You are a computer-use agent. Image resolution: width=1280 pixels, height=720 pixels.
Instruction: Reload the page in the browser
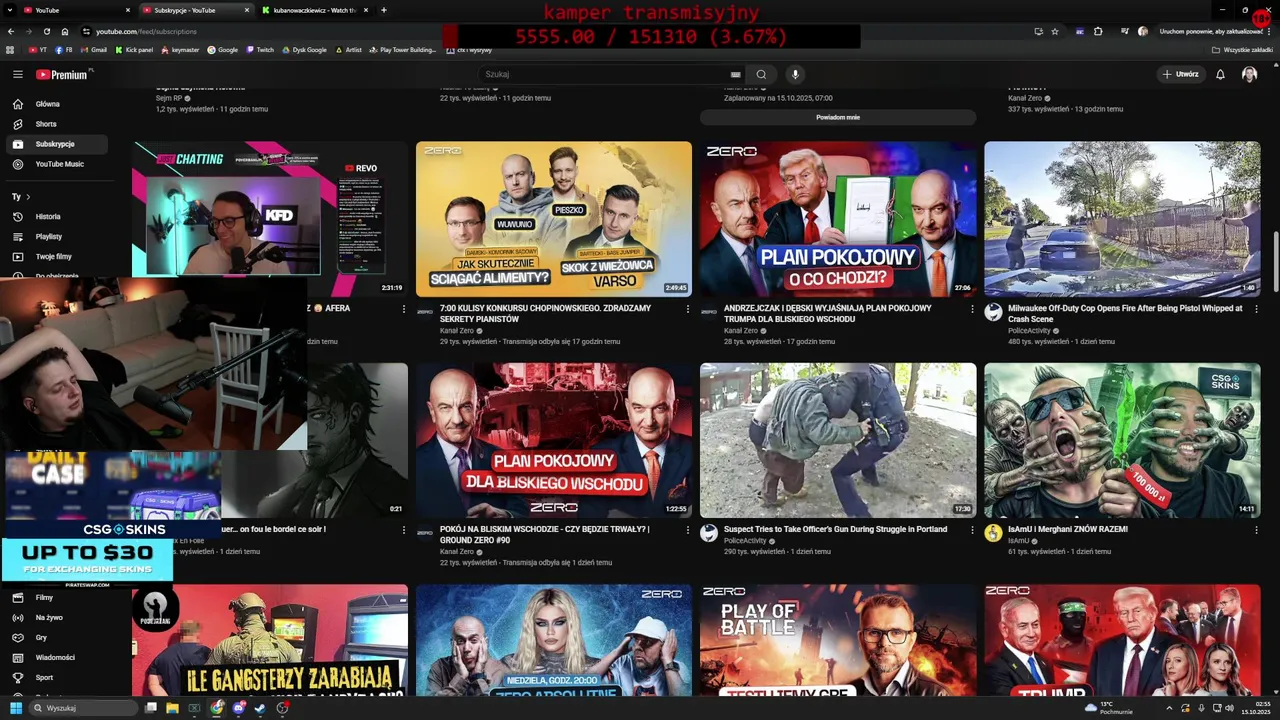(x=47, y=31)
